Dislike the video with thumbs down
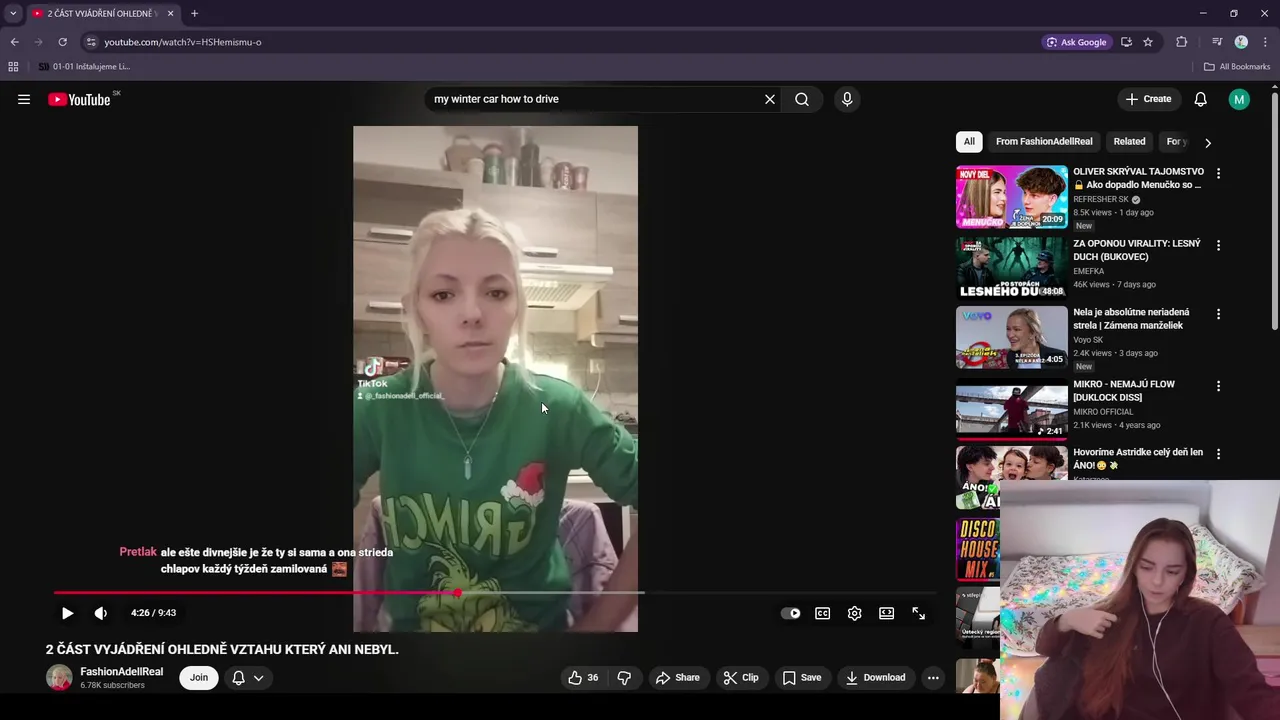The height and width of the screenshot is (720, 1280). 624,677
